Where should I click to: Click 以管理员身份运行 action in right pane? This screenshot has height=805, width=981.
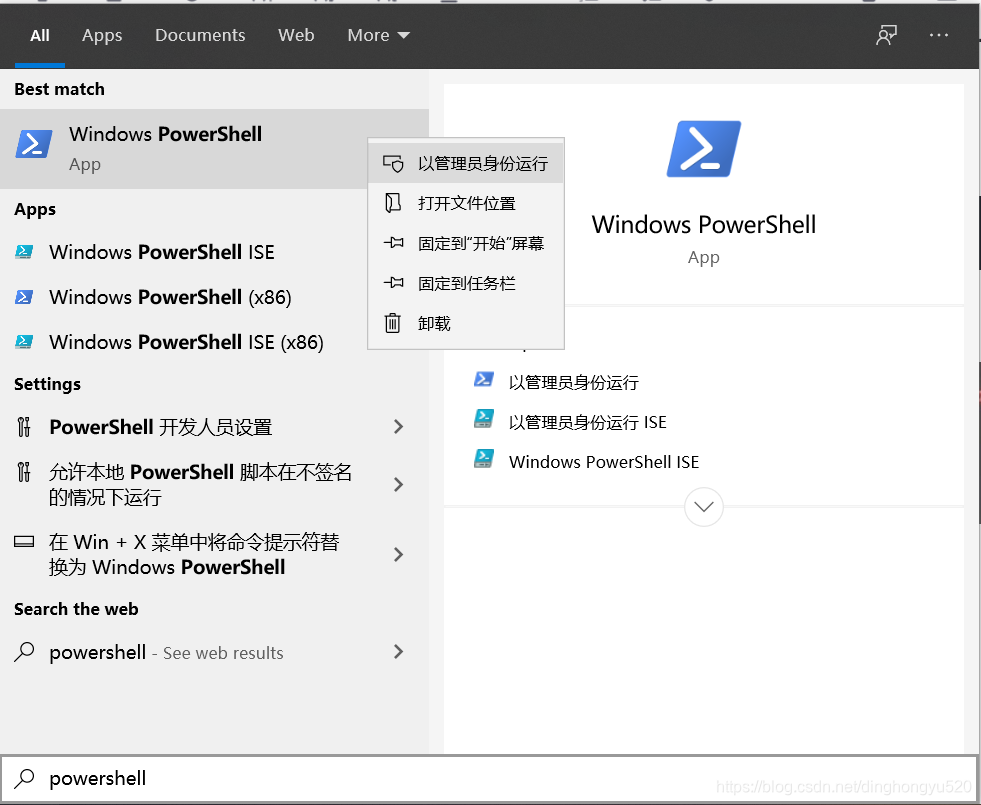(574, 382)
